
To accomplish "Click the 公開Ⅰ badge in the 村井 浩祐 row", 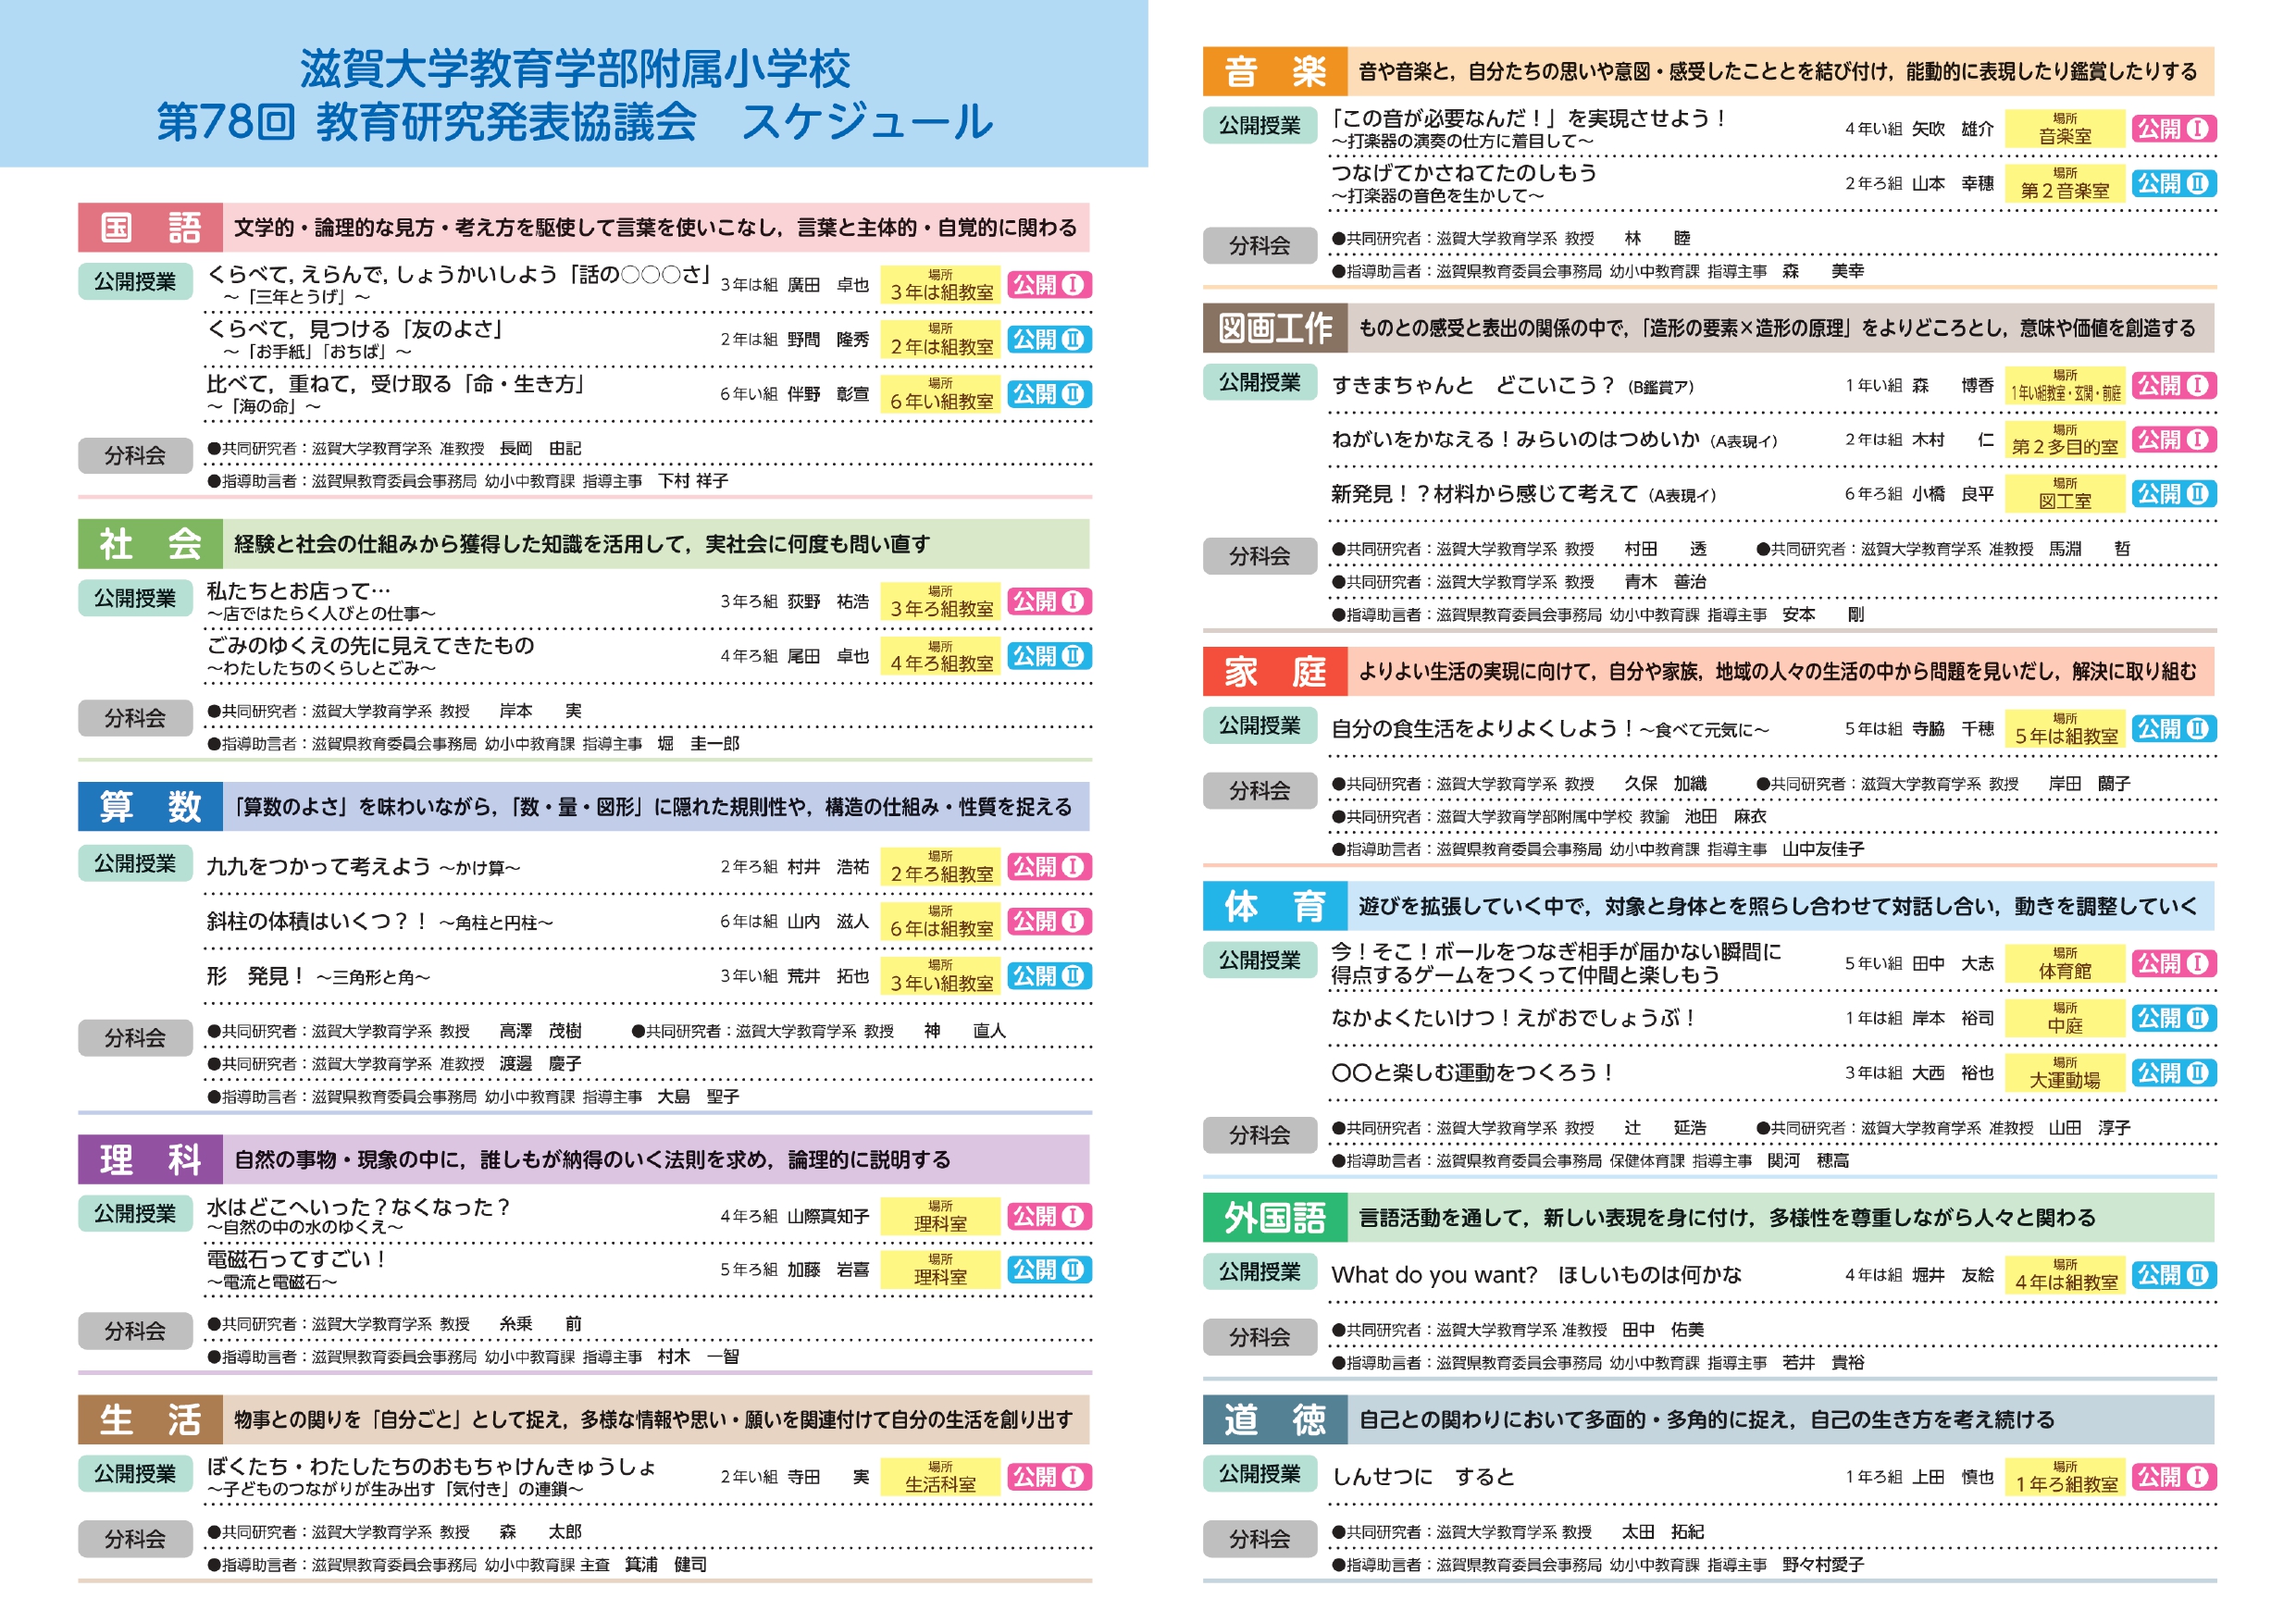I will (1049, 867).
